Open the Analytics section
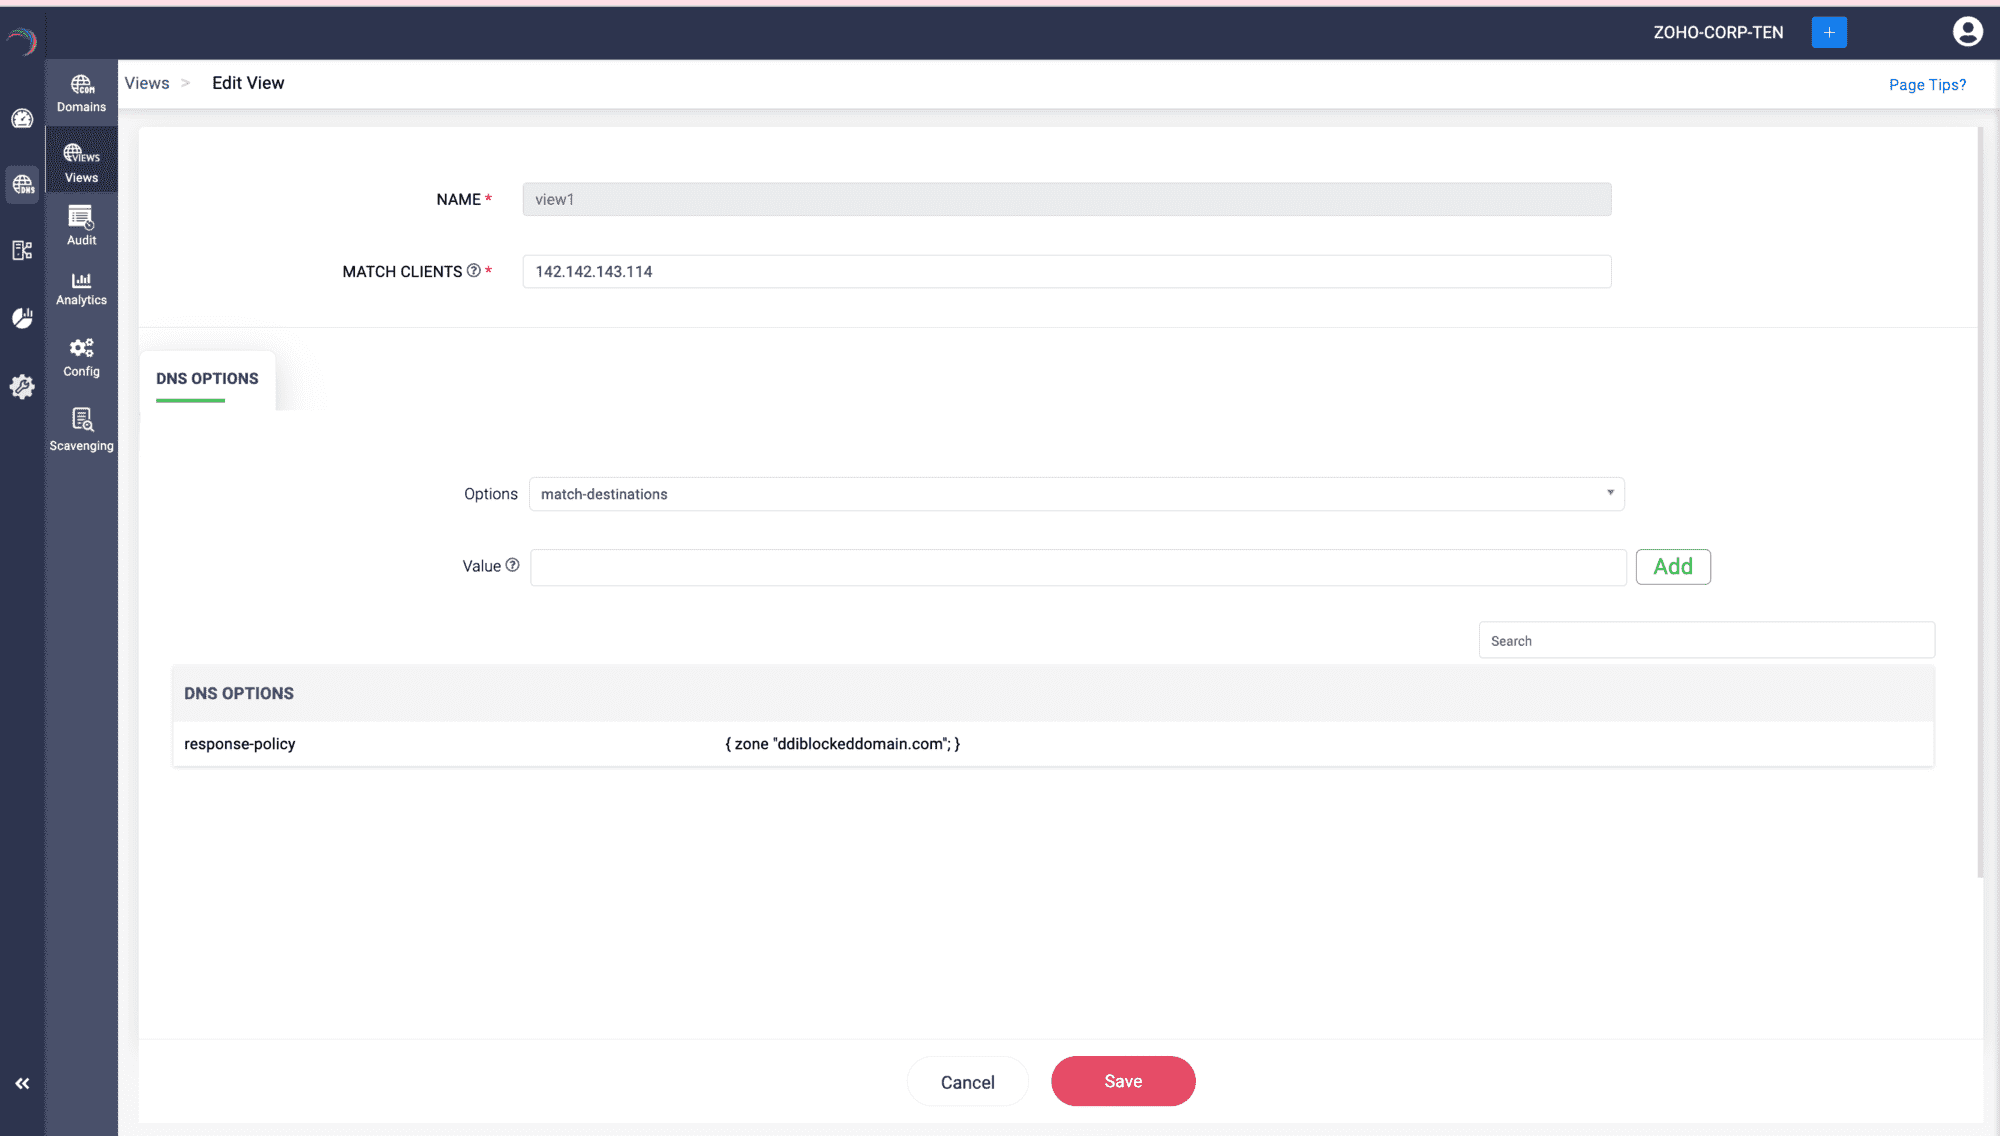Screen dimensions: 2000x1136 point(81,288)
